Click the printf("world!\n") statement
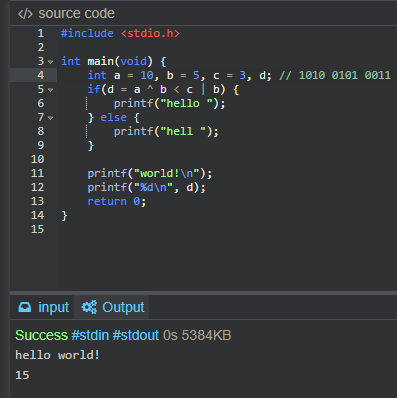Image resolution: width=397 pixels, height=398 pixels. pyautogui.click(x=149, y=173)
